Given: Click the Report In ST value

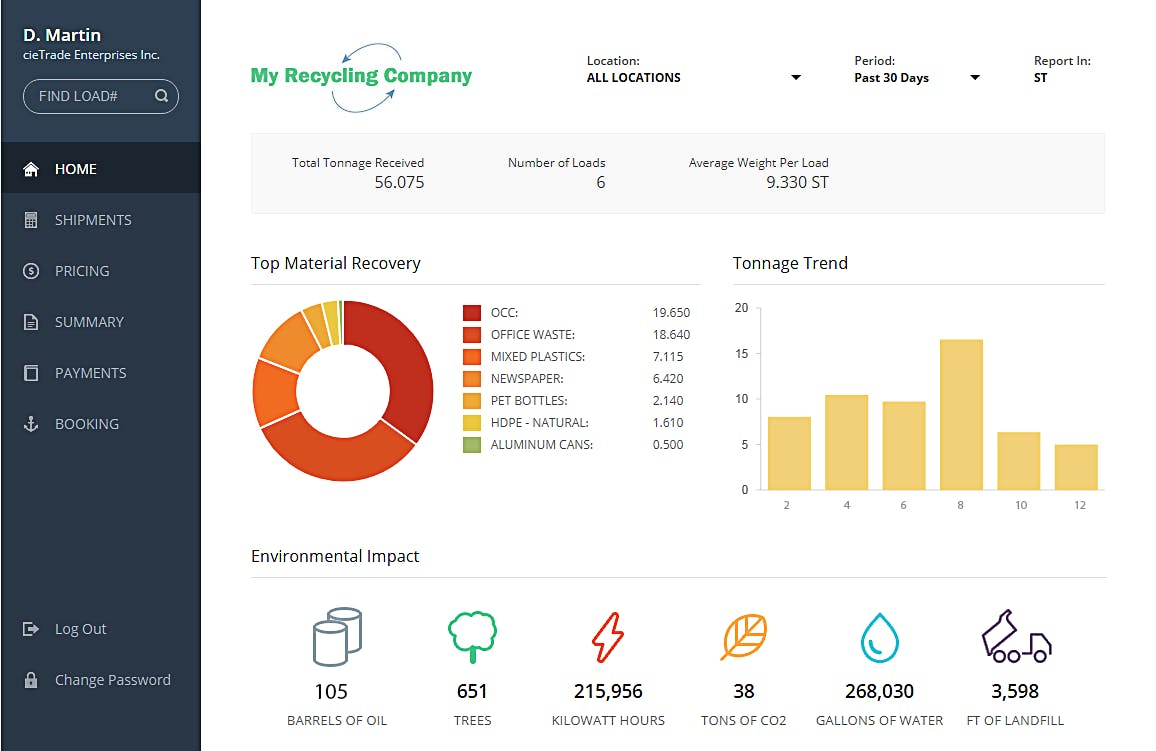Looking at the screenshot, I should (x=1040, y=77).
